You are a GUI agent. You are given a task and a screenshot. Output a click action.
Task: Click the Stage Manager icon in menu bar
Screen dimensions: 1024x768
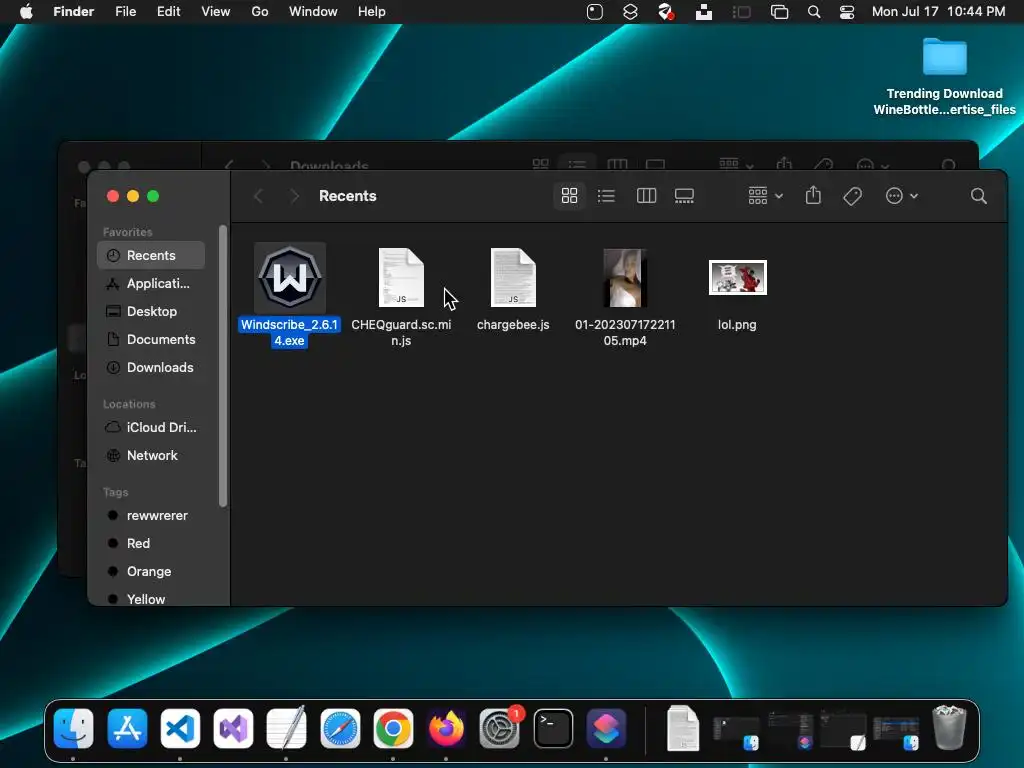click(x=741, y=12)
